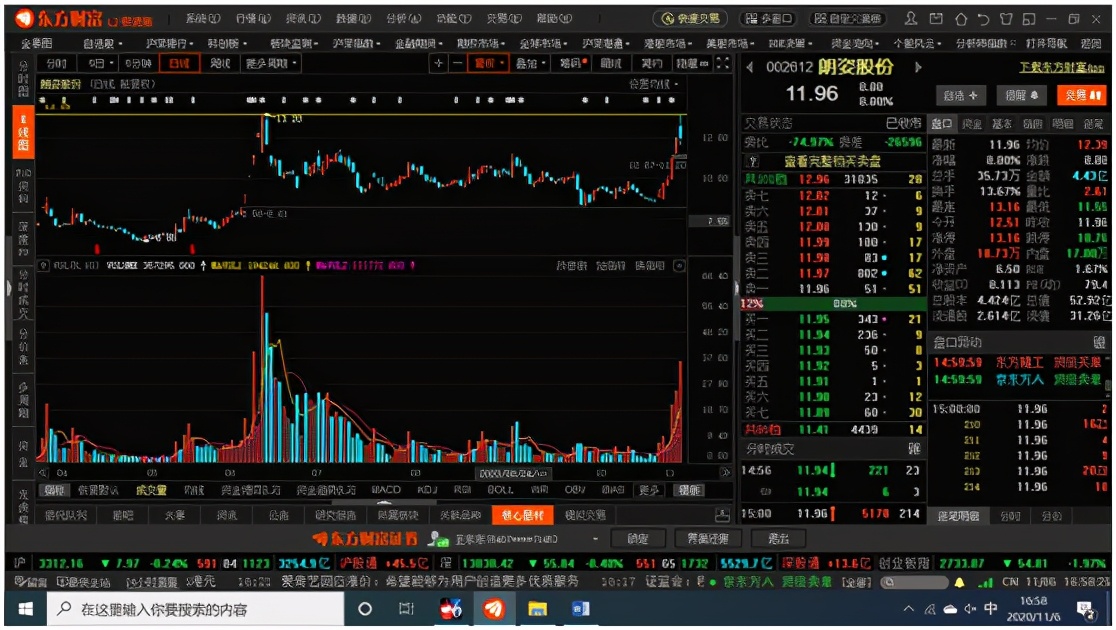Open the 更多 indicator dropdown next to OBV
Screen dimensions: 1116x630
[644, 490]
